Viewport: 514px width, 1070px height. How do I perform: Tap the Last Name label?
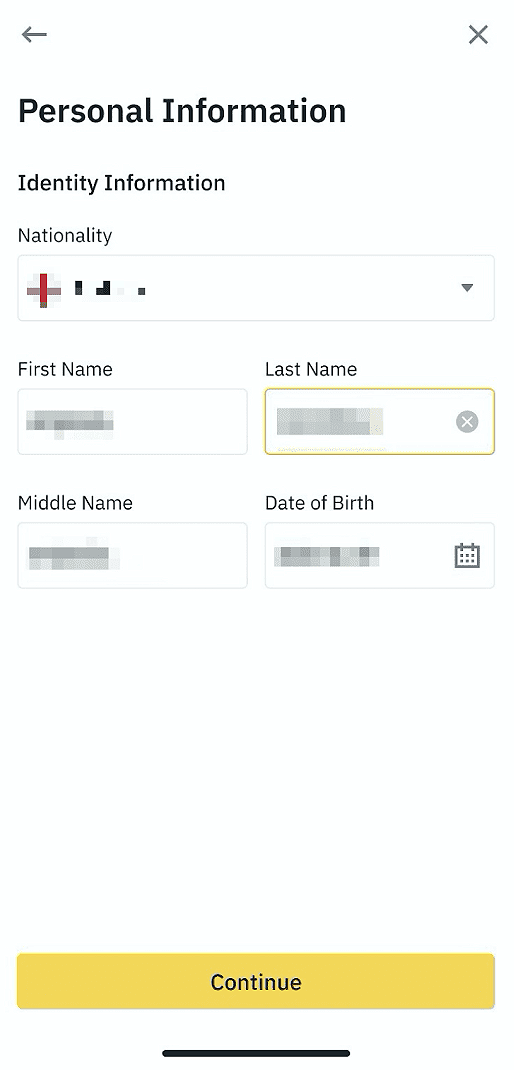tap(311, 369)
